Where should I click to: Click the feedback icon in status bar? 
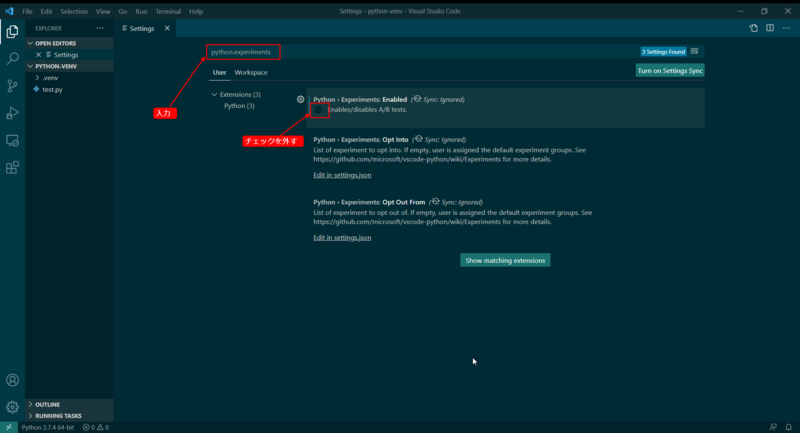(773, 427)
